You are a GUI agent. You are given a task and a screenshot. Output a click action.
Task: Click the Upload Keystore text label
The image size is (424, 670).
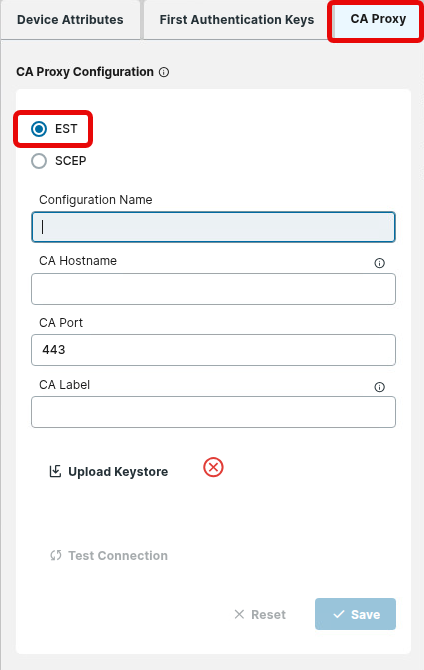118,472
